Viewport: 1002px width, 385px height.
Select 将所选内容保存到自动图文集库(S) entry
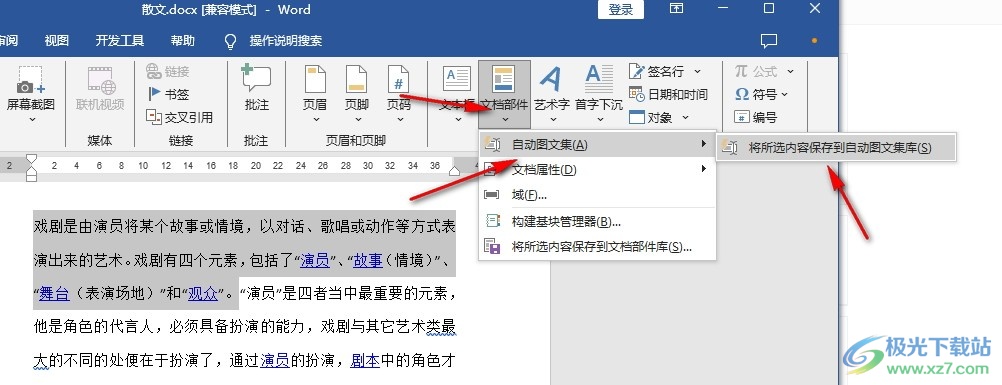(x=836, y=148)
